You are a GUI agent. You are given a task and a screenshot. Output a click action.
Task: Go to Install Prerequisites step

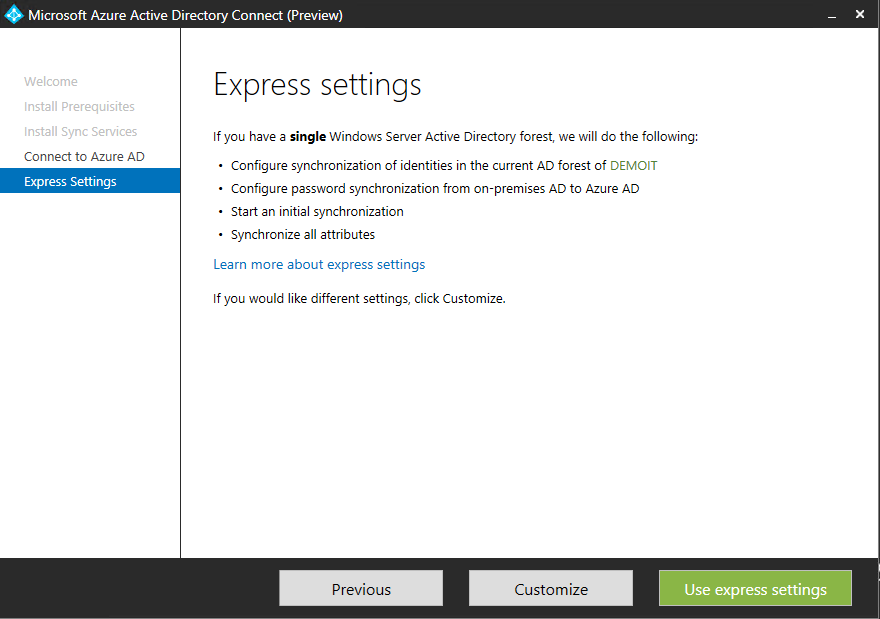click(x=79, y=107)
